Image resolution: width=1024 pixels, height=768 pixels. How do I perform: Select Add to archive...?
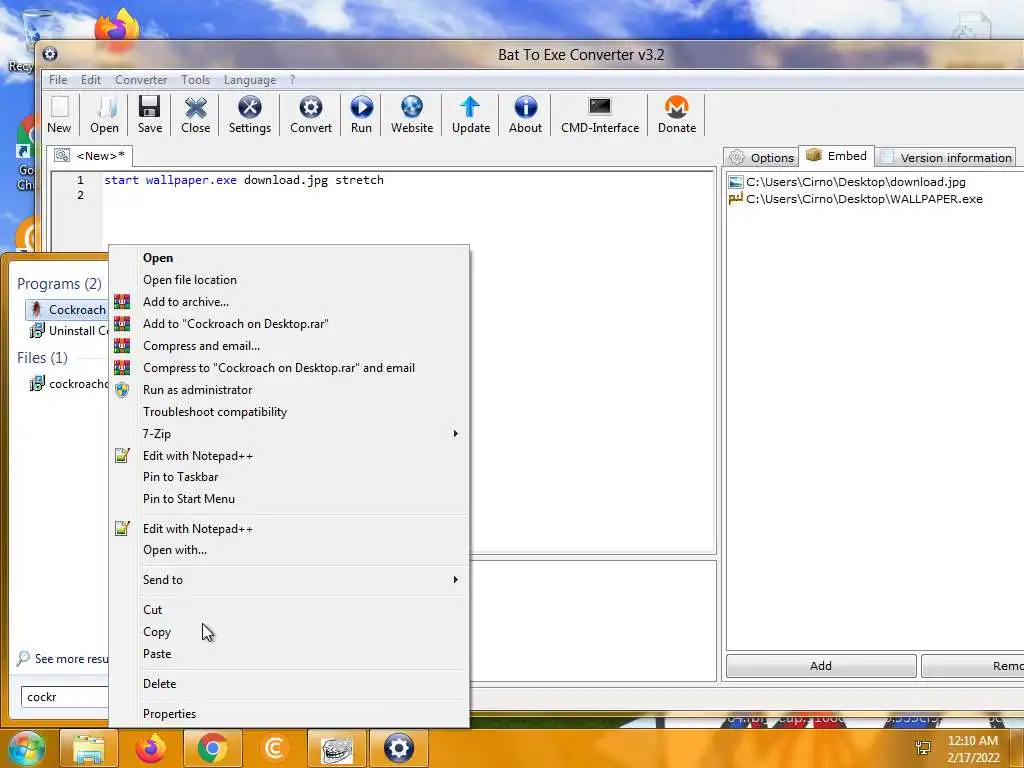tap(289, 302)
